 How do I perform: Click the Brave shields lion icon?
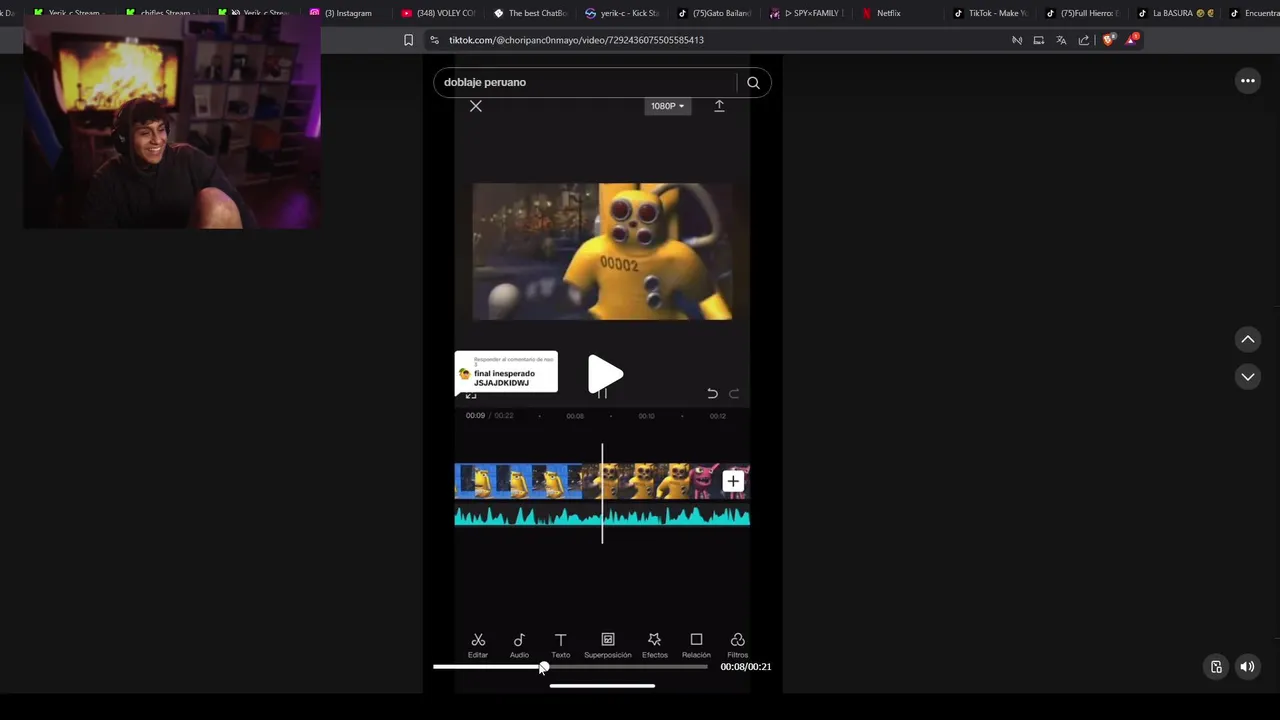[x=1108, y=40]
